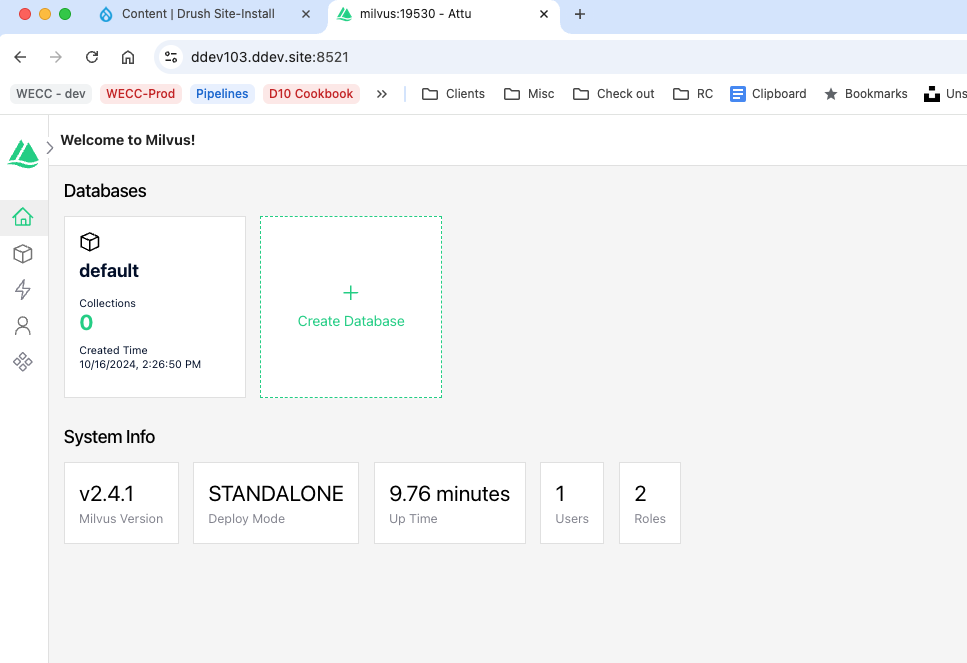Open the WECC - dev bookmark
This screenshot has width=967, height=663.
51,94
